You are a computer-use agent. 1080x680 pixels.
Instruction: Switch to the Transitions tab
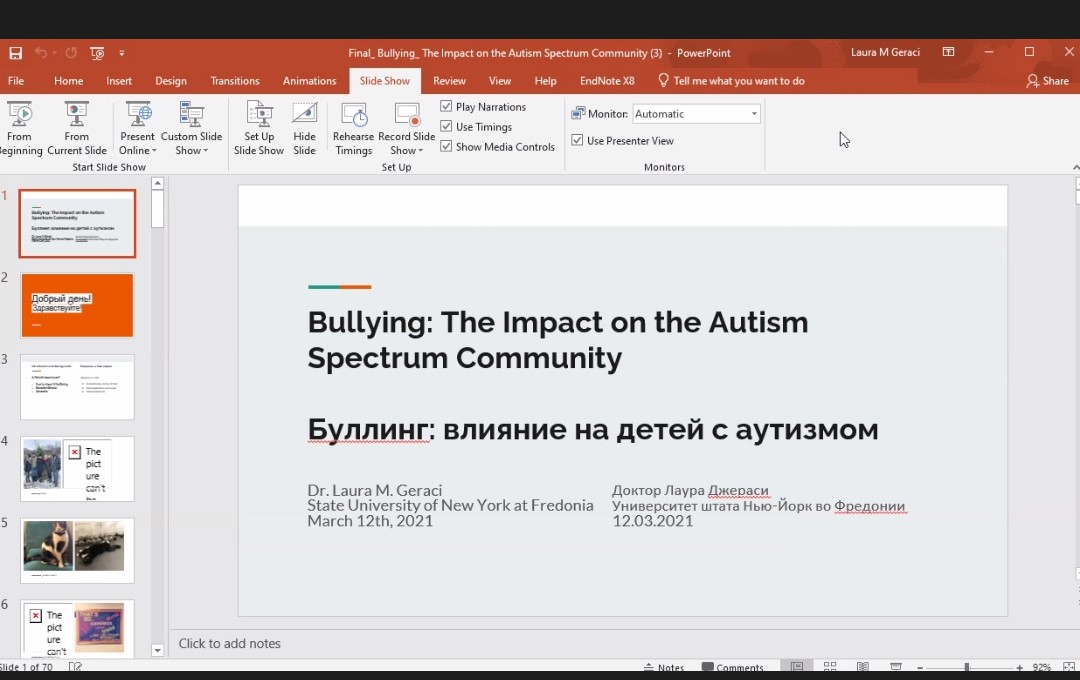pos(235,81)
